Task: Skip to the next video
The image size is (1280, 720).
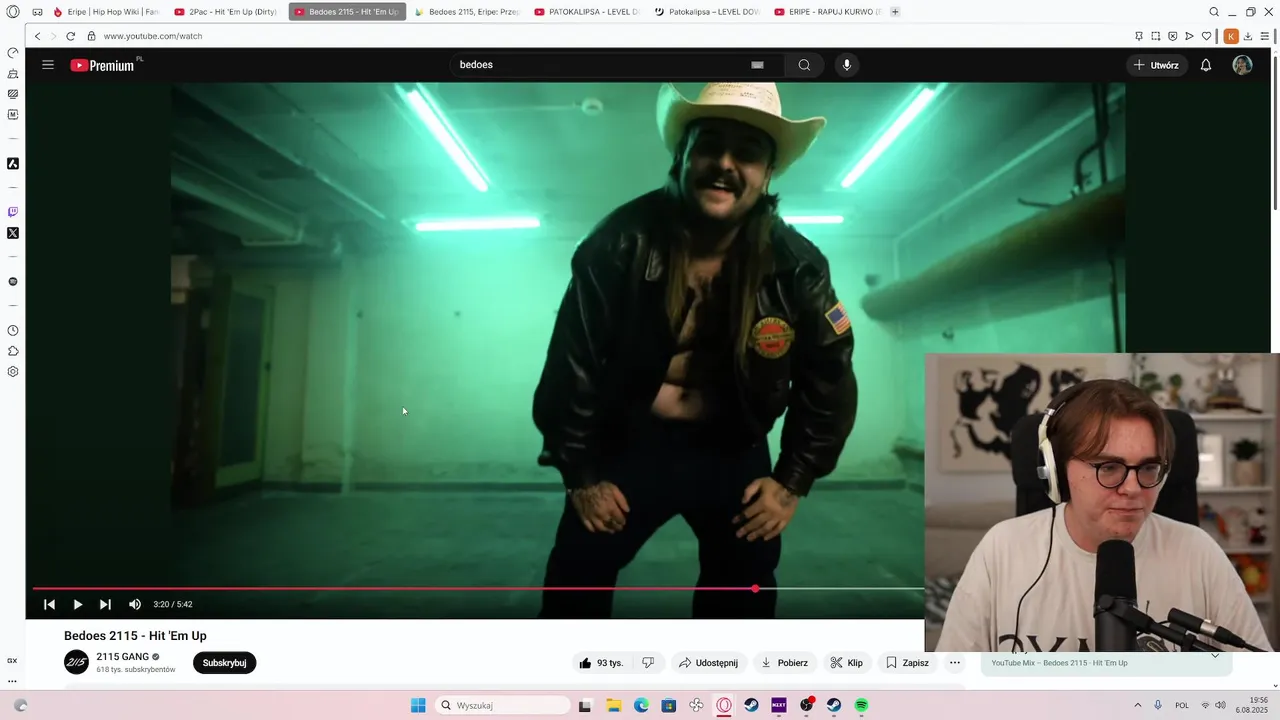Action: coord(105,604)
